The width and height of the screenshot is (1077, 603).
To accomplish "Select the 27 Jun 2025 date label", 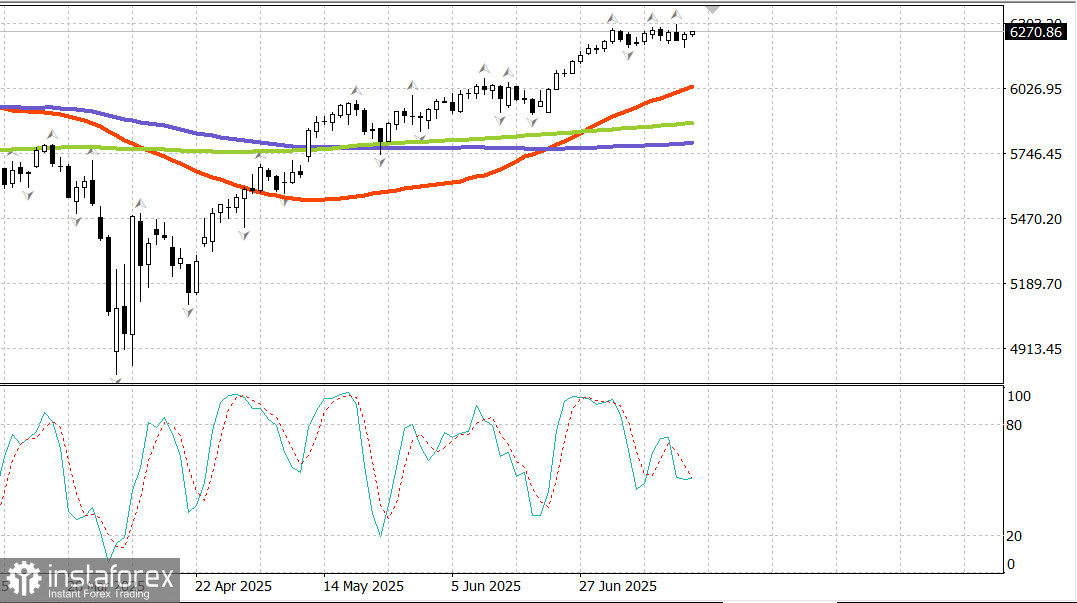I will (x=618, y=586).
